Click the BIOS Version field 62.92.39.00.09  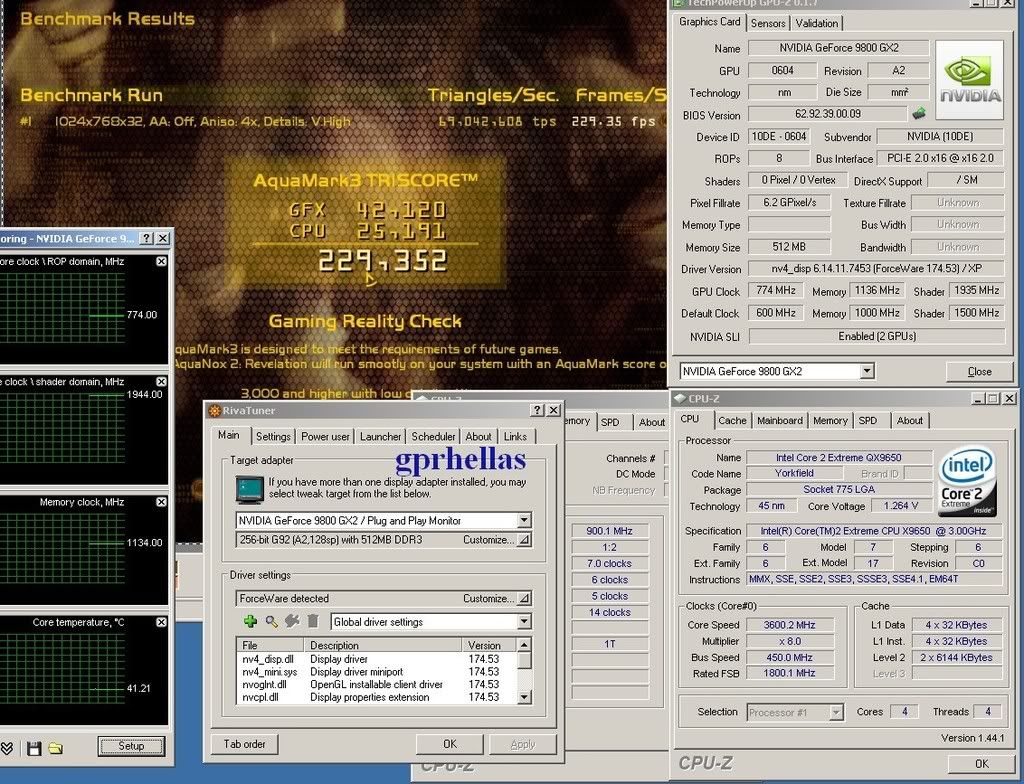[x=827, y=114]
